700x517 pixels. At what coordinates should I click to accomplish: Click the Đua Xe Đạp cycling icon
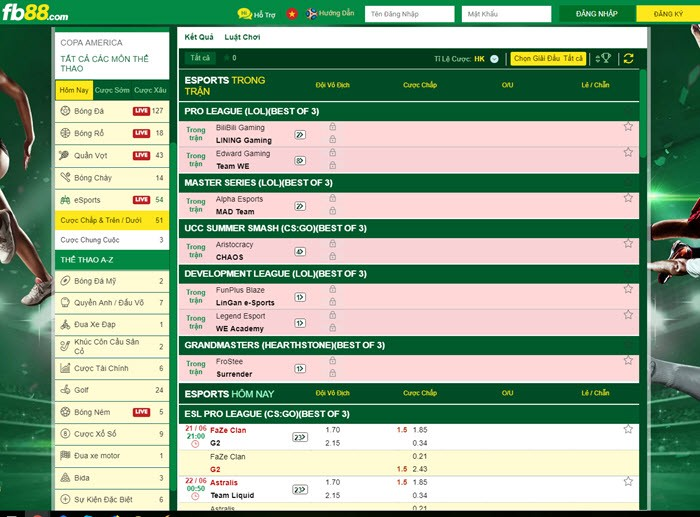point(65,324)
